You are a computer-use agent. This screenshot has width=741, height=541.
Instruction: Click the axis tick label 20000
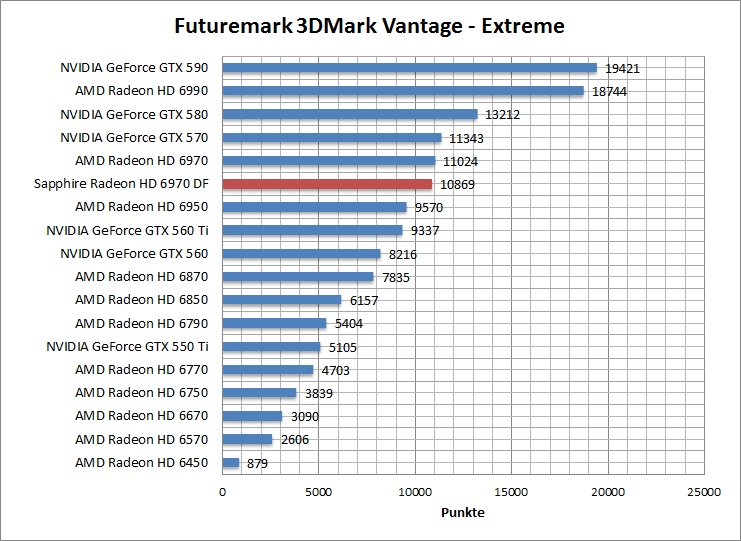pyautogui.click(x=608, y=492)
